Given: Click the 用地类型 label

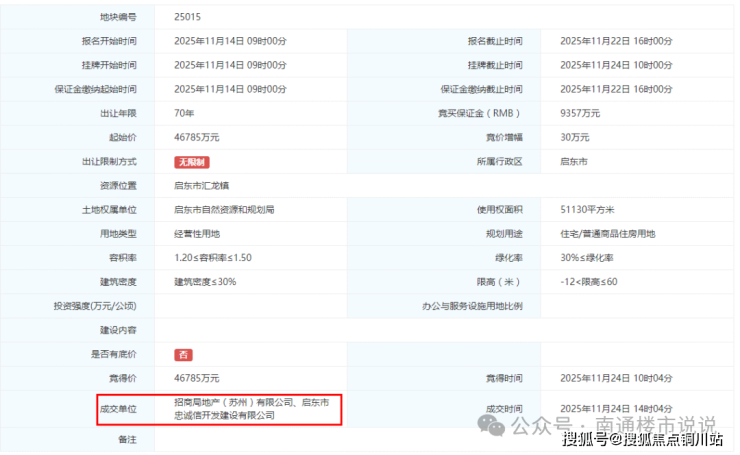Looking at the screenshot, I should tap(118, 234).
